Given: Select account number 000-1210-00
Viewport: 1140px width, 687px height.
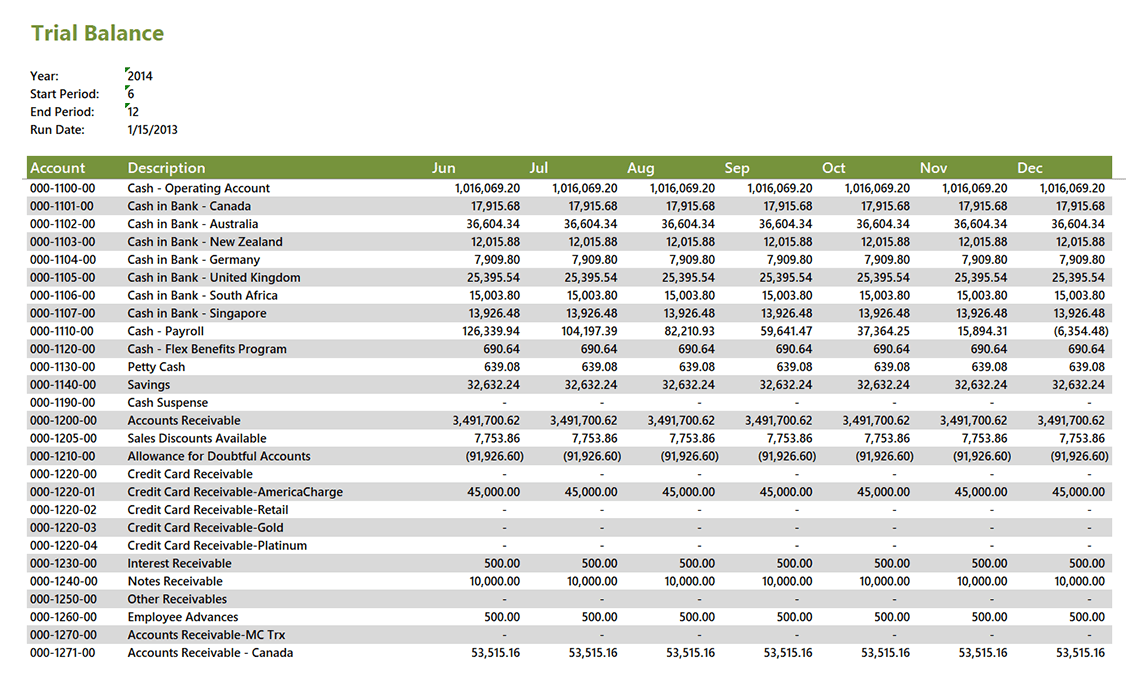Looking at the screenshot, I should 63,457.
